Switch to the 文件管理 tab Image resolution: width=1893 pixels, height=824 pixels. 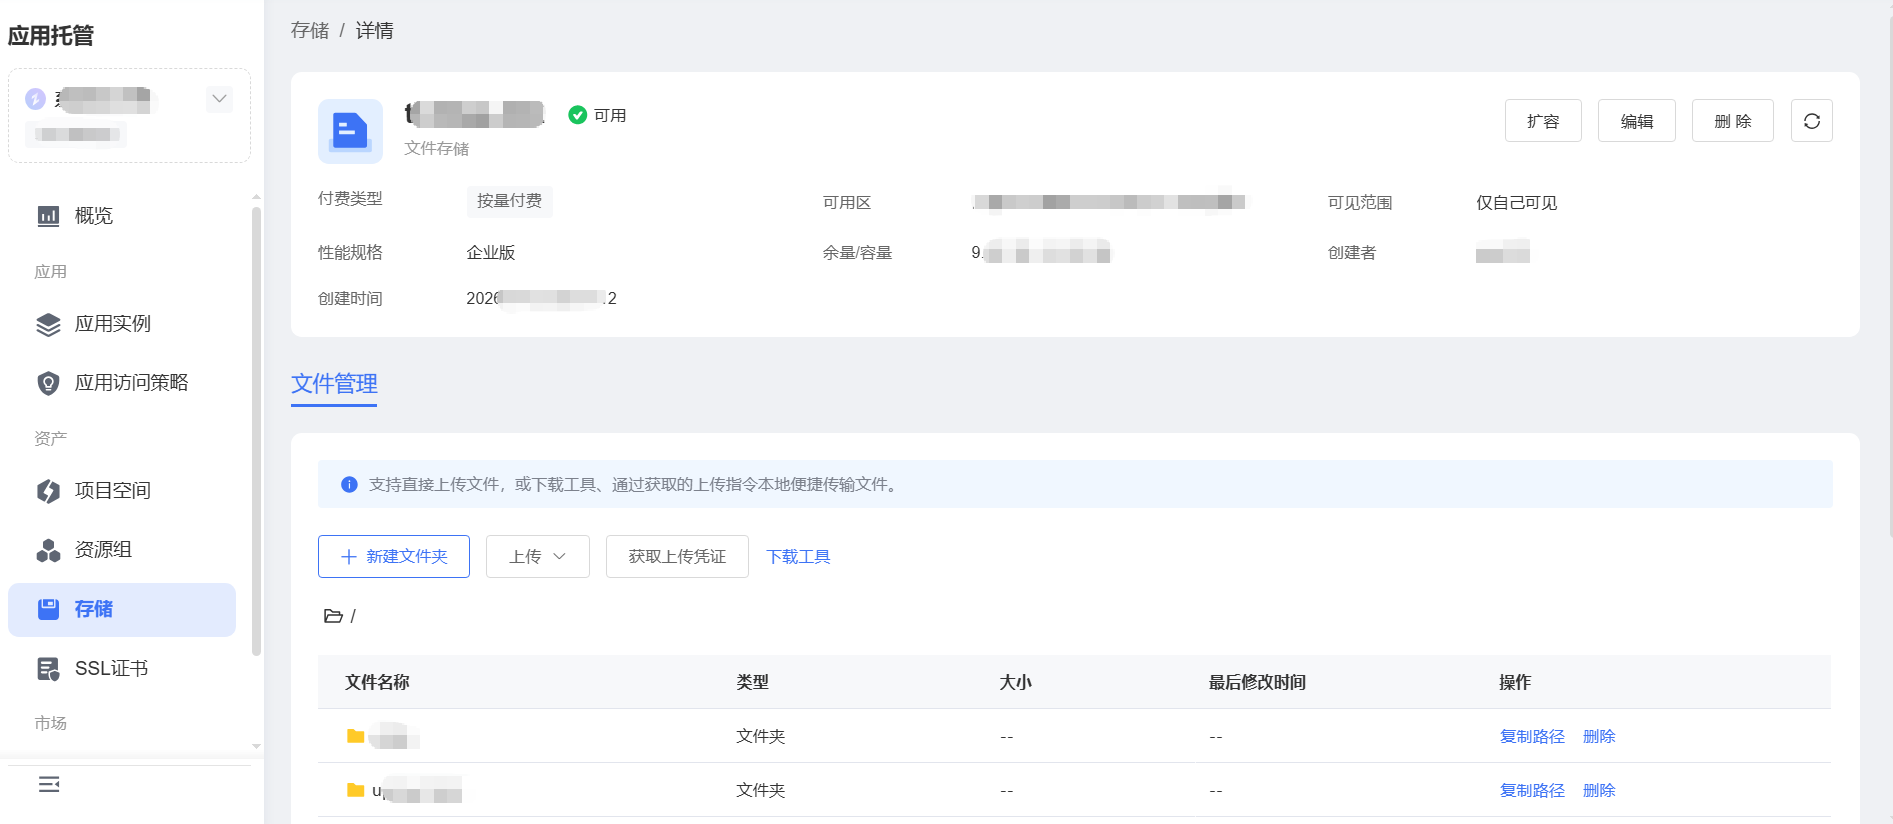(334, 384)
